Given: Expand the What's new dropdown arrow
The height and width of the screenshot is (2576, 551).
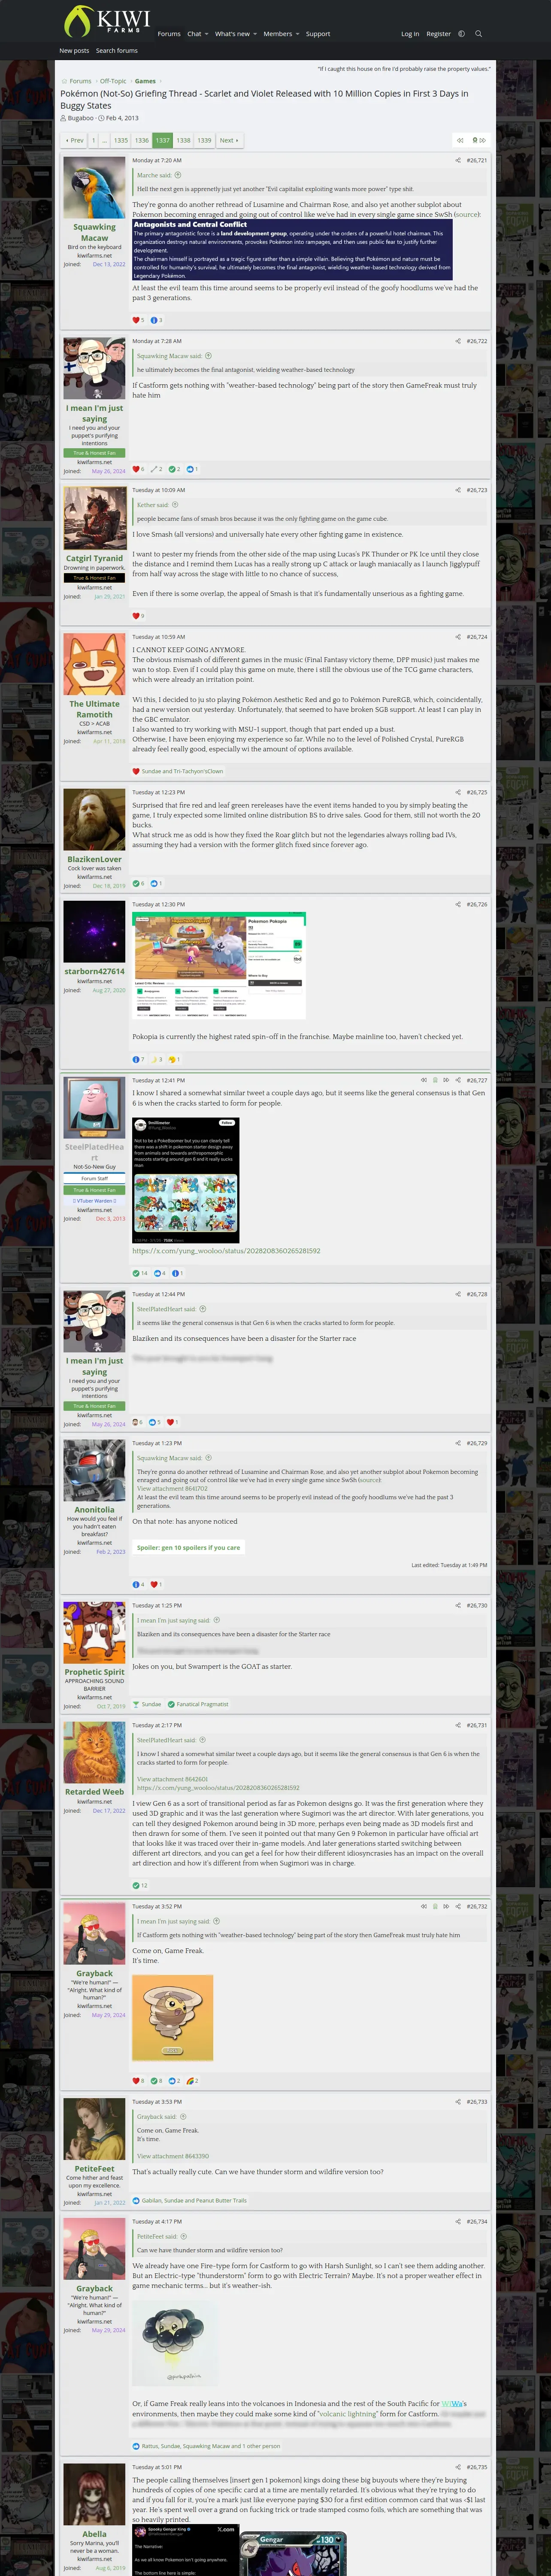Looking at the screenshot, I should point(254,34).
